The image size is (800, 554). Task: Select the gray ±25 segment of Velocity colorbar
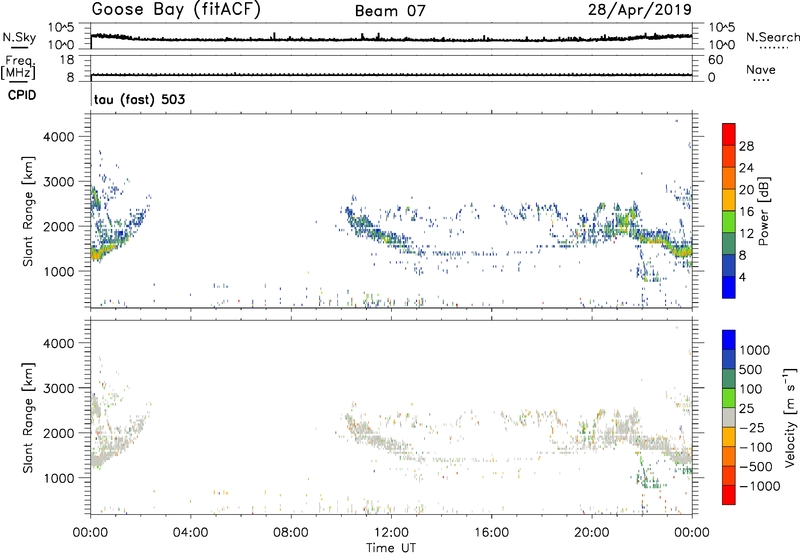(x=729, y=417)
